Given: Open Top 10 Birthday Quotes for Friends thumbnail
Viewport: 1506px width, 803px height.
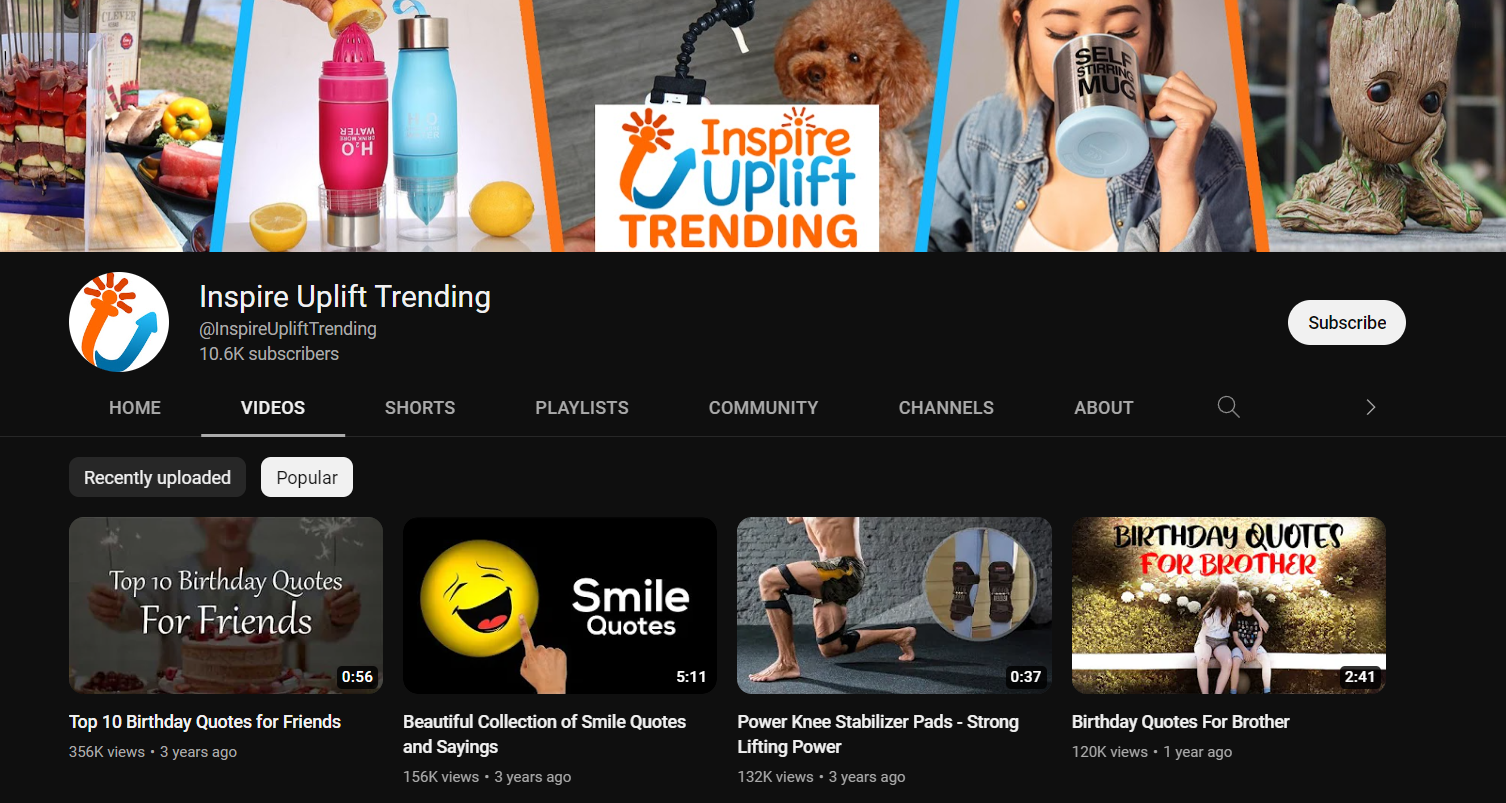Looking at the screenshot, I should click(226, 605).
